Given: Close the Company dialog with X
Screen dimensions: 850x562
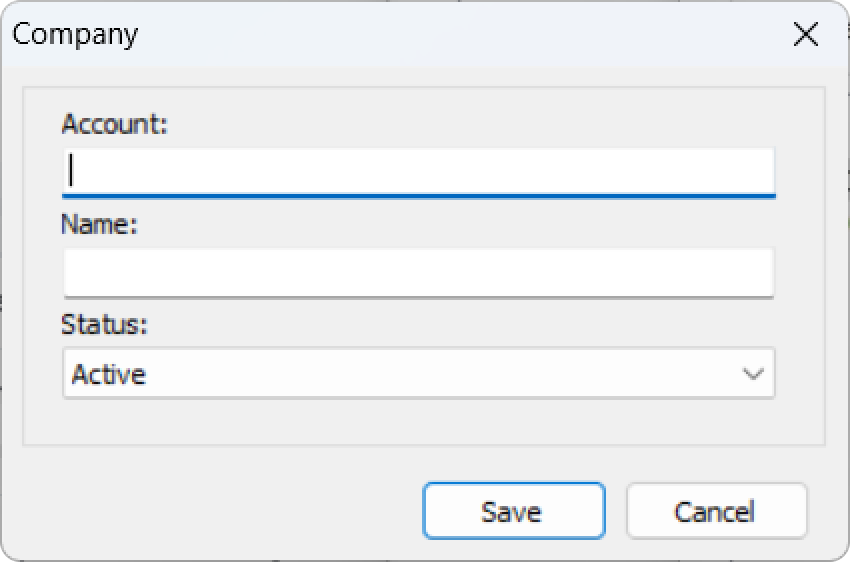Looking at the screenshot, I should [x=805, y=34].
